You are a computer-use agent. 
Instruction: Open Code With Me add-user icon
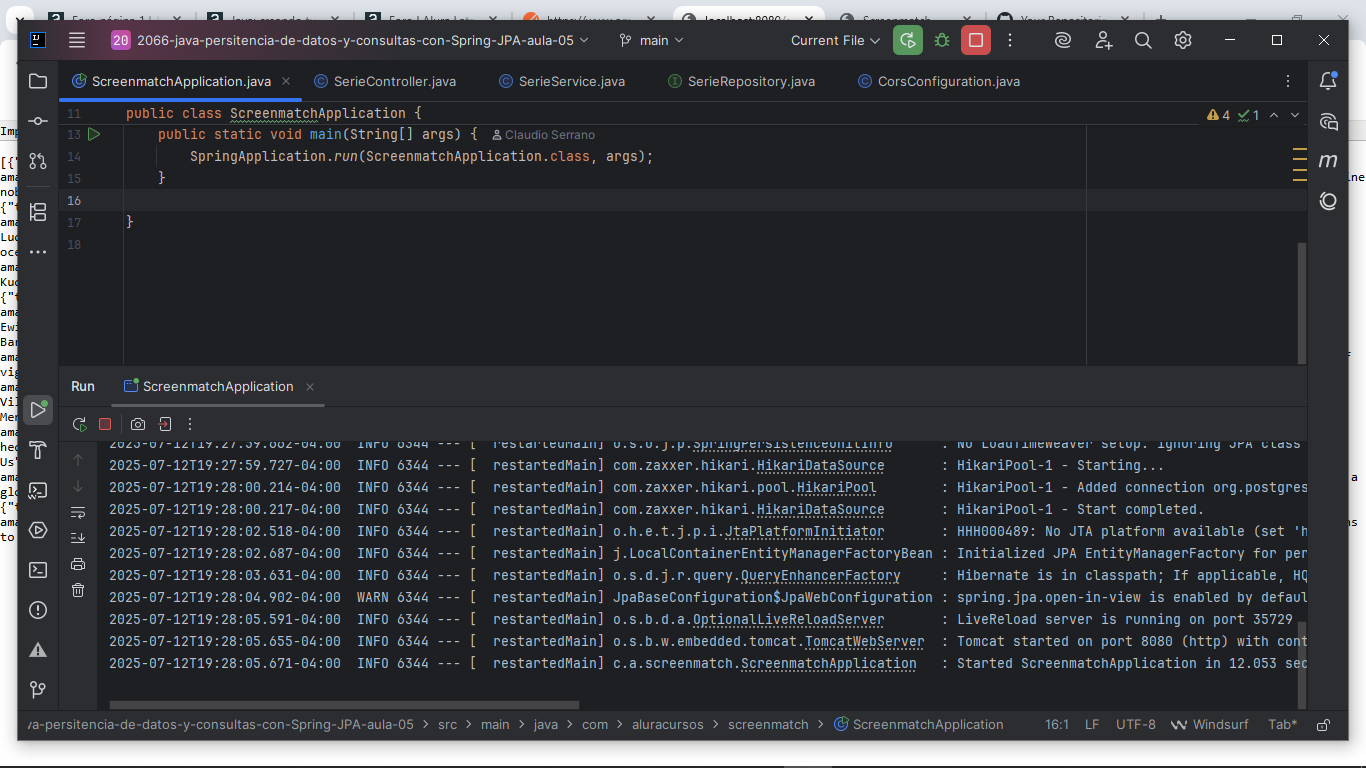point(1103,40)
